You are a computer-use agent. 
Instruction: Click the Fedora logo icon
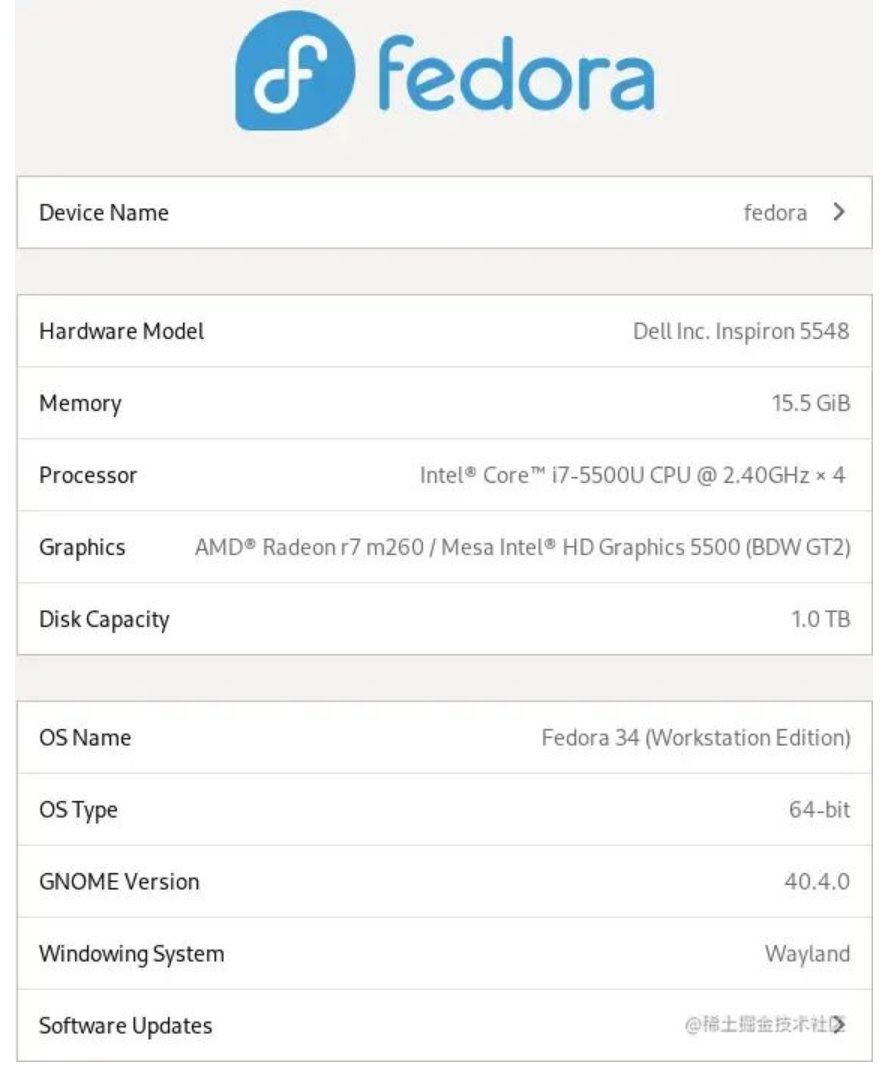pos(295,71)
